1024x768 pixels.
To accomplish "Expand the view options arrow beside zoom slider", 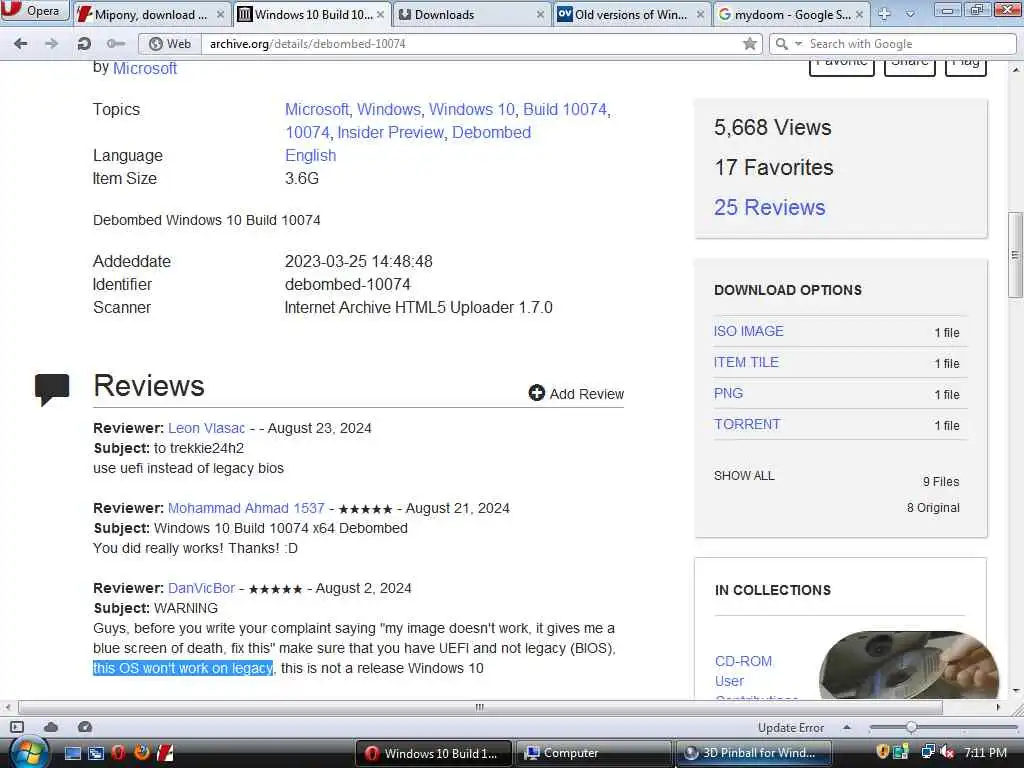I will pyautogui.click(x=847, y=727).
